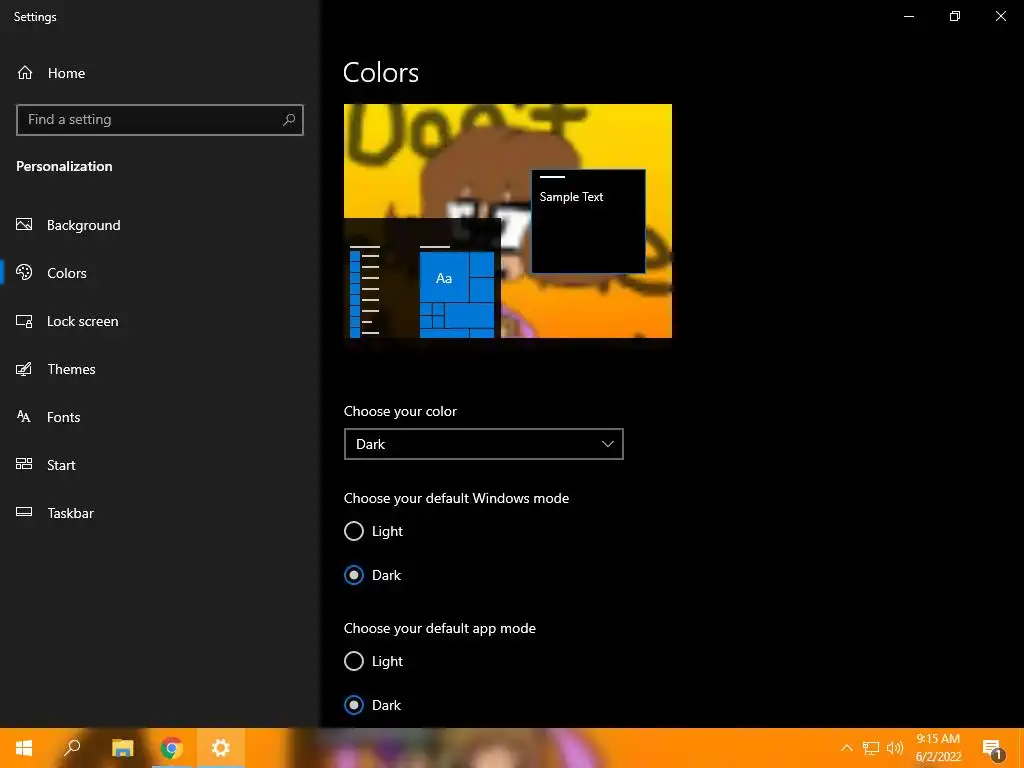
Task: Click the Settings gear on the taskbar
Action: coord(221,748)
